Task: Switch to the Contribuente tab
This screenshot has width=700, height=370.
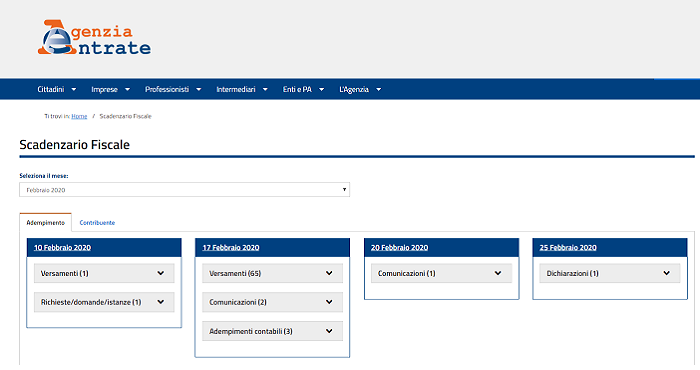Action: pos(97,222)
